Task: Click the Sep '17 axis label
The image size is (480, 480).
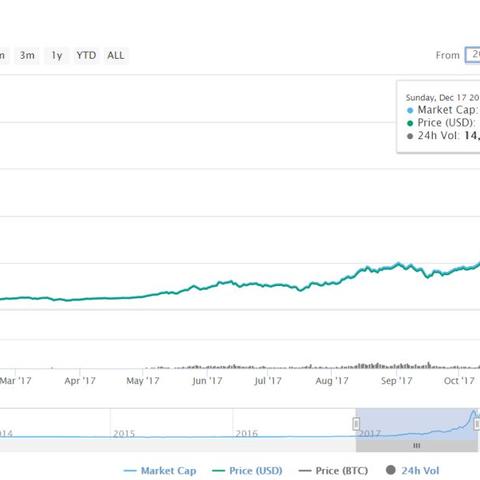Action: 397,381
